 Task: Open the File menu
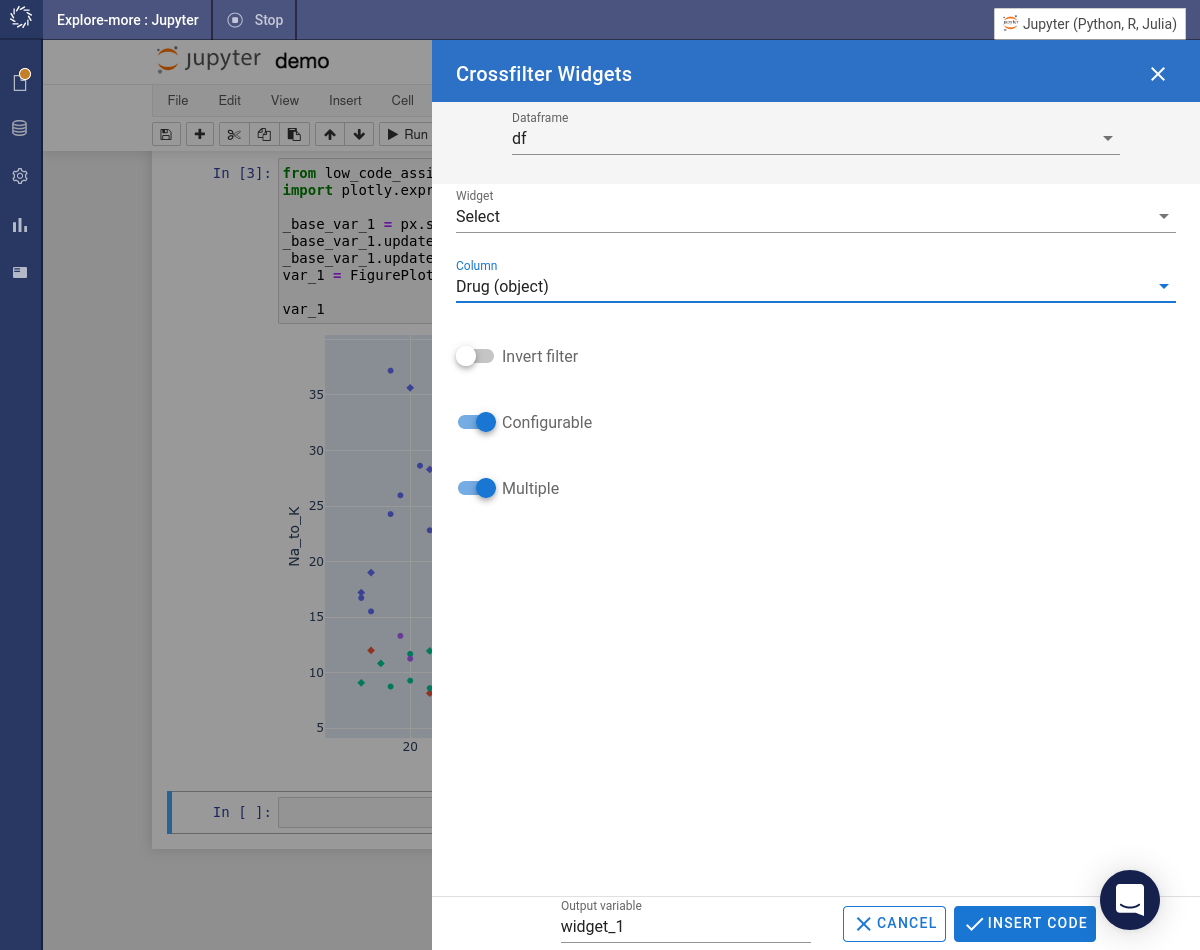[178, 100]
